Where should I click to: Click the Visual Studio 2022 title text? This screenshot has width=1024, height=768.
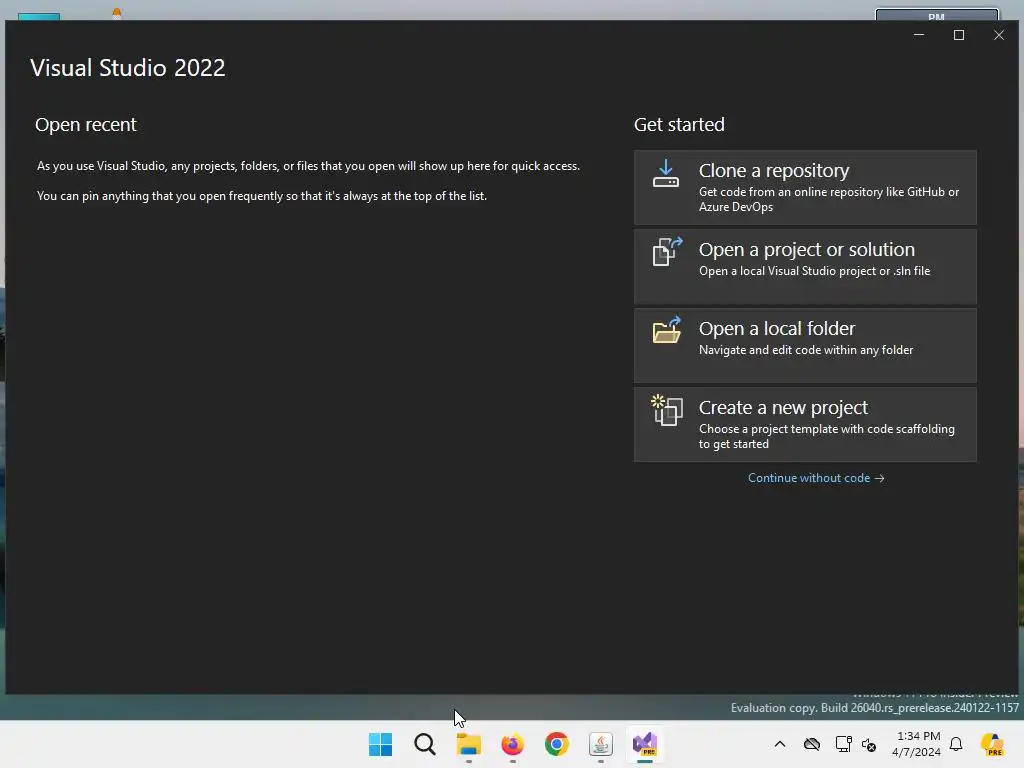tap(127, 68)
